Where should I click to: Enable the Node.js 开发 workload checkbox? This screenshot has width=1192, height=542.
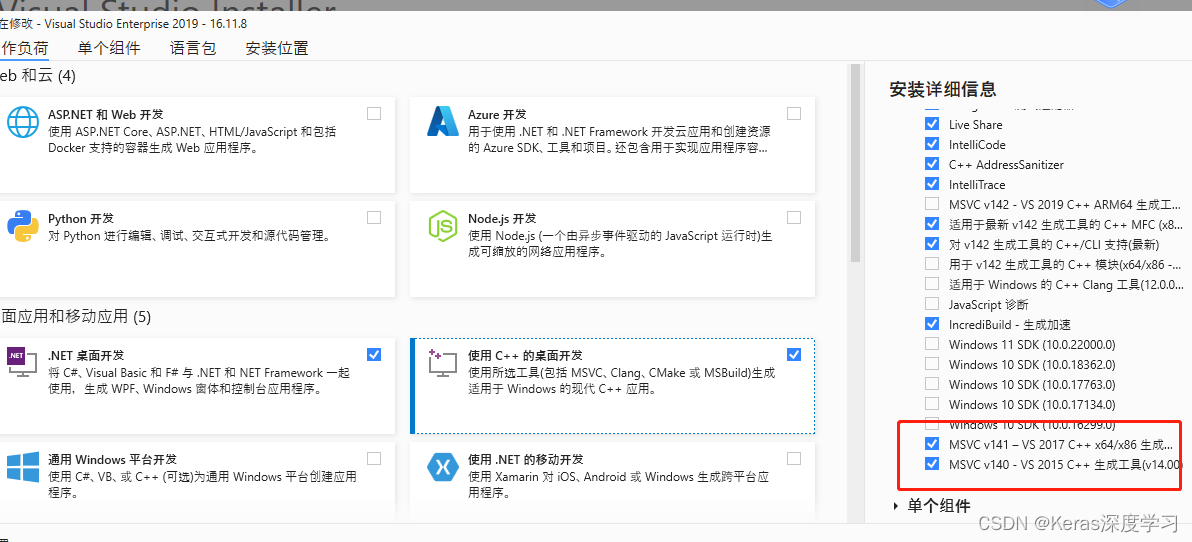(794, 217)
